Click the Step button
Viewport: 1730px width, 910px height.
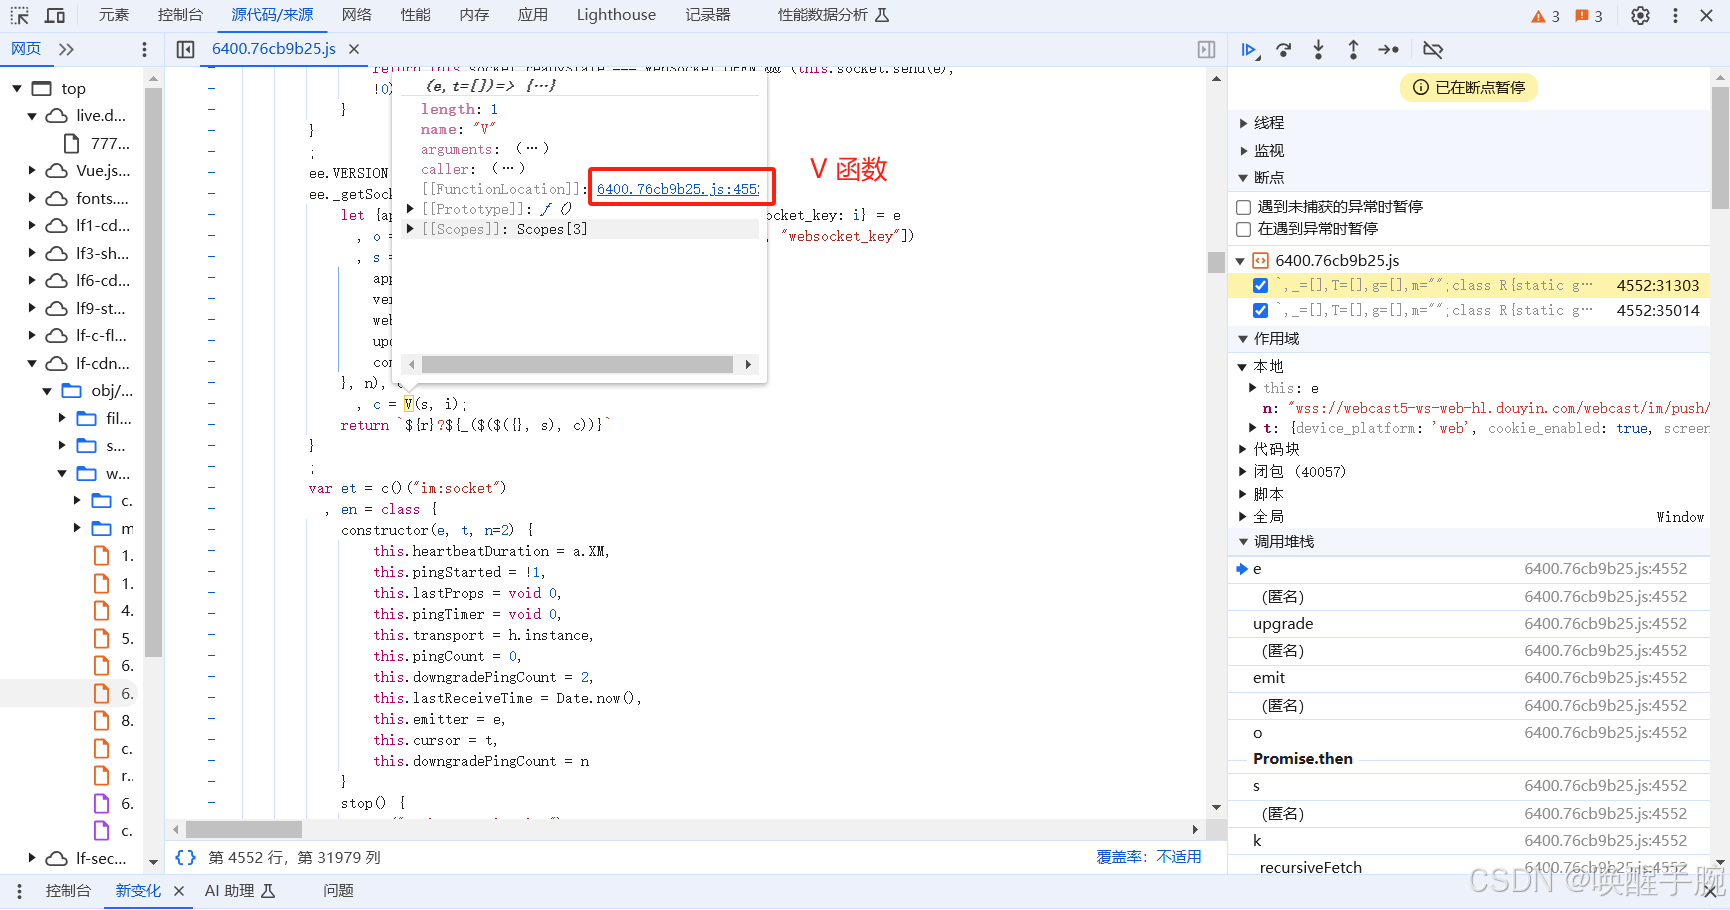pyautogui.click(x=1388, y=49)
